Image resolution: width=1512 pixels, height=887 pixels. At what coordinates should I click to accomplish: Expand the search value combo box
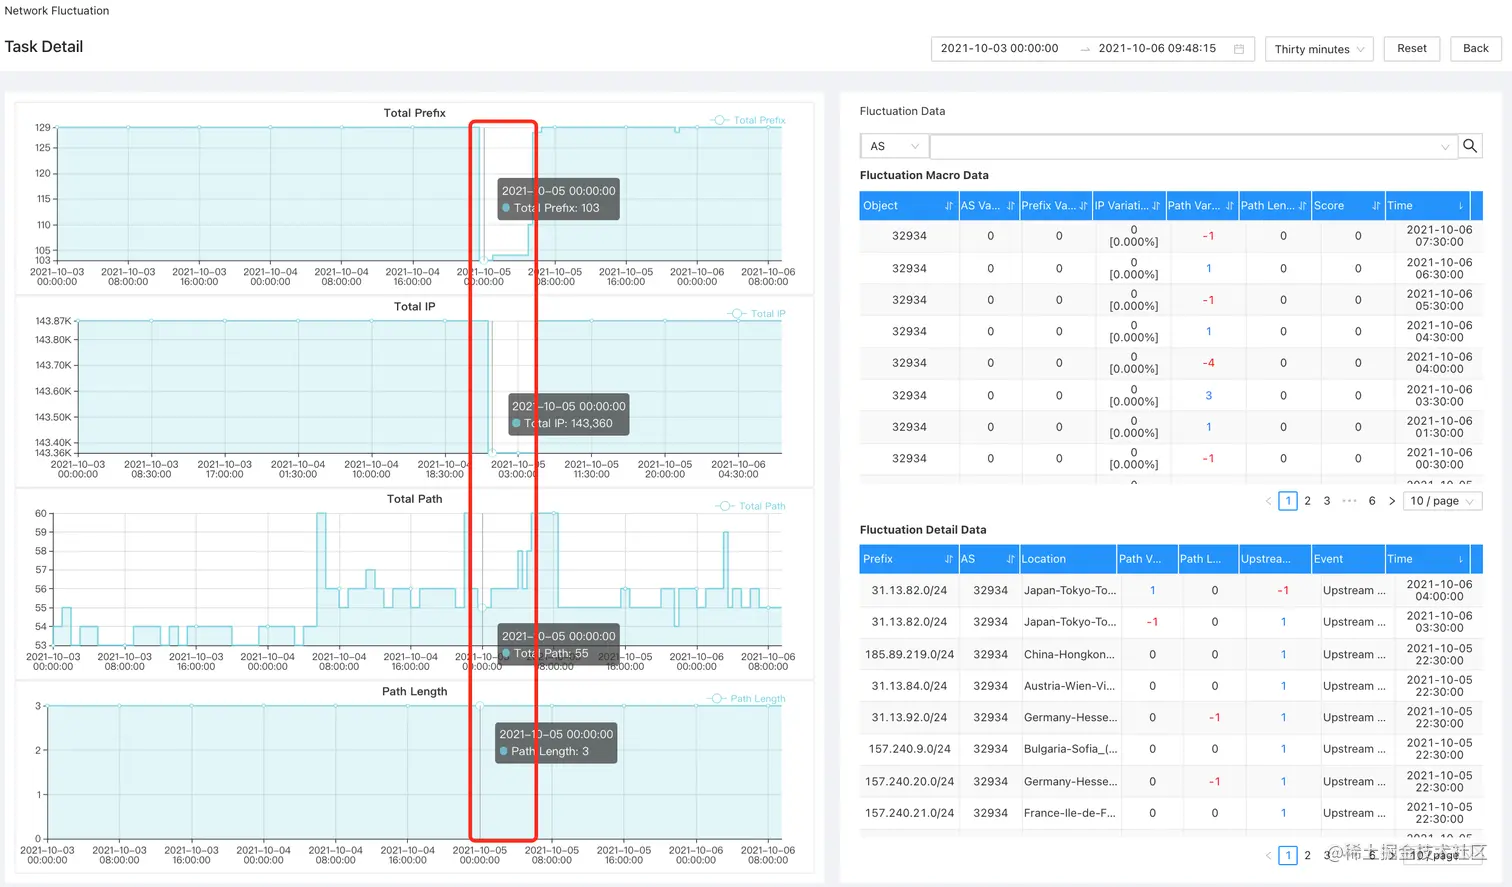pyautogui.click(x=1192, y=146)
